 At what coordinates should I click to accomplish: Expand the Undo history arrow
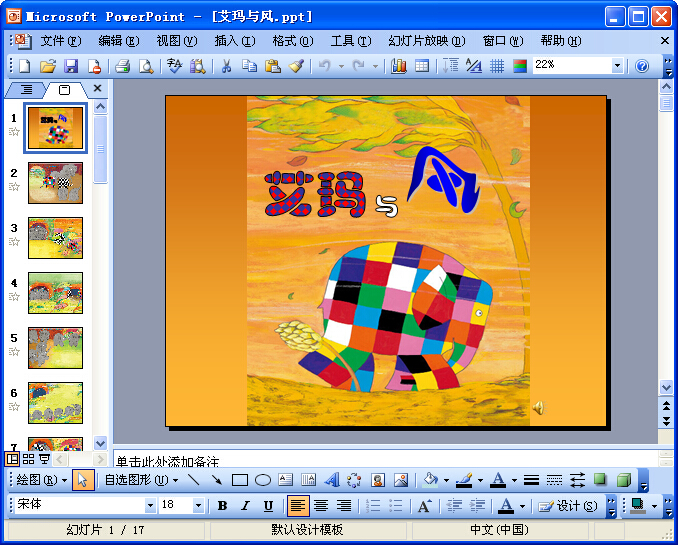341,66
